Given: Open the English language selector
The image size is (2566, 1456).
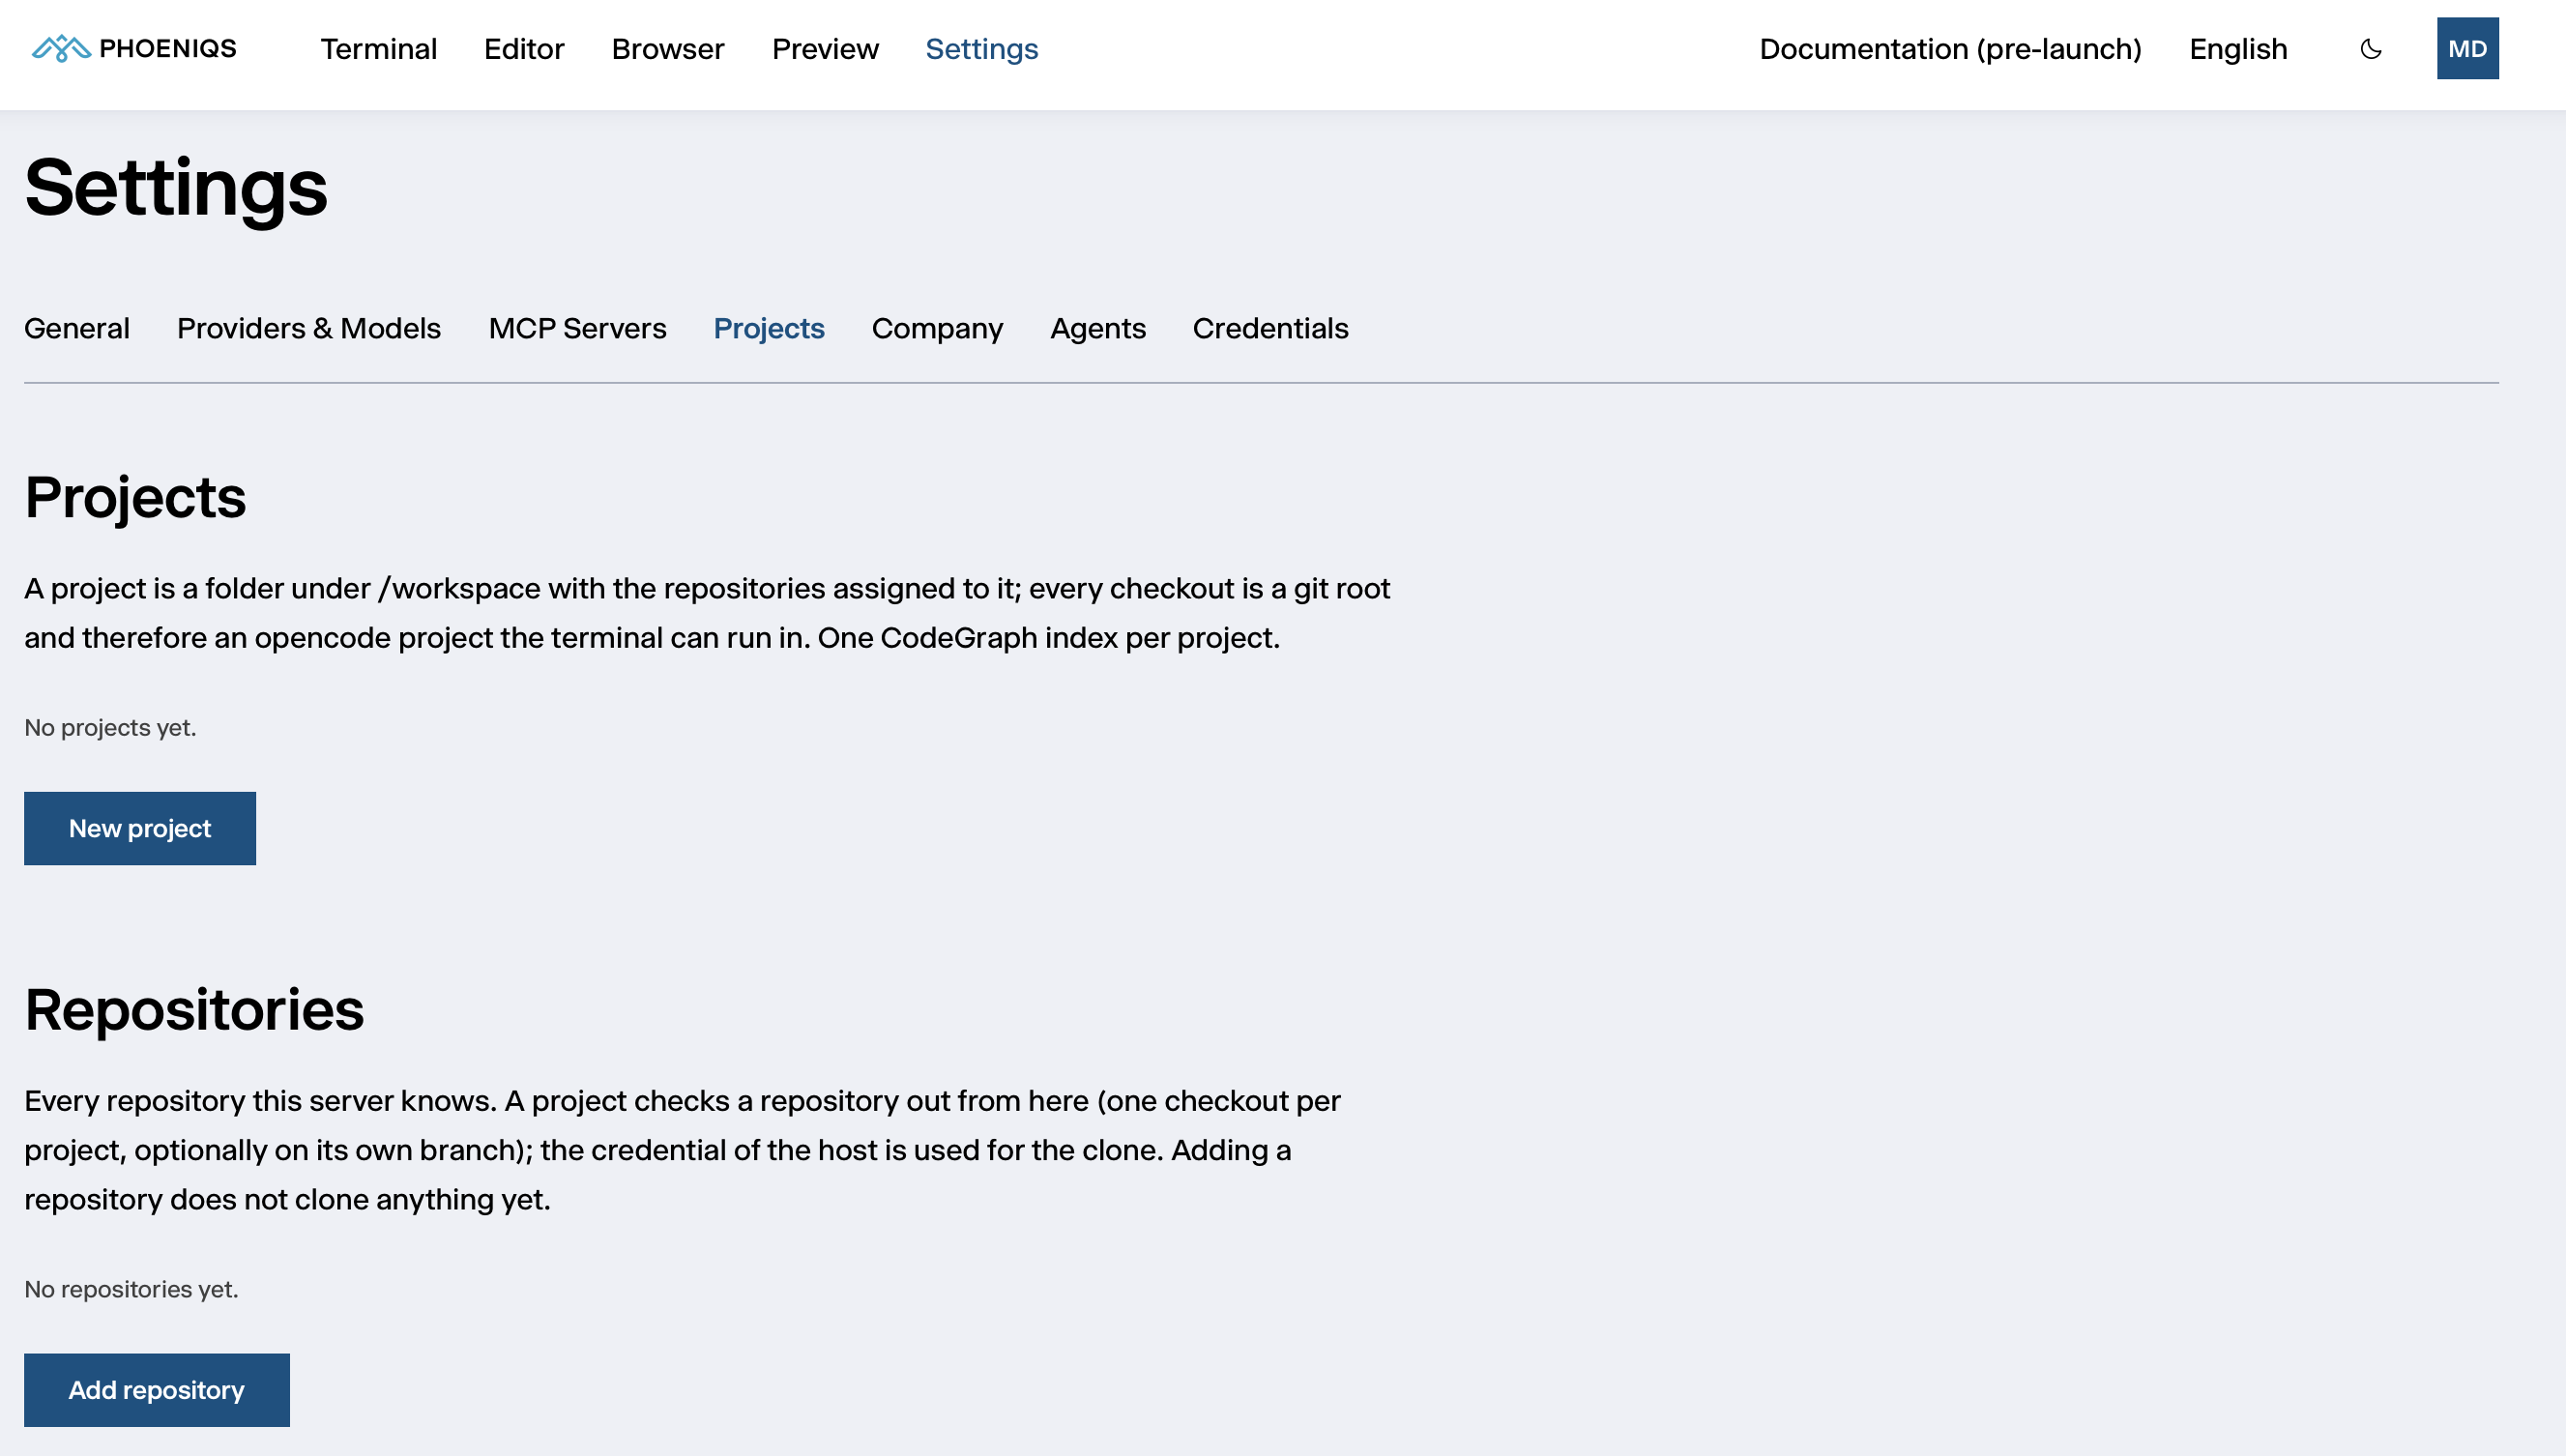Looking at the screenshot, I should click(x=2238, y=49).
